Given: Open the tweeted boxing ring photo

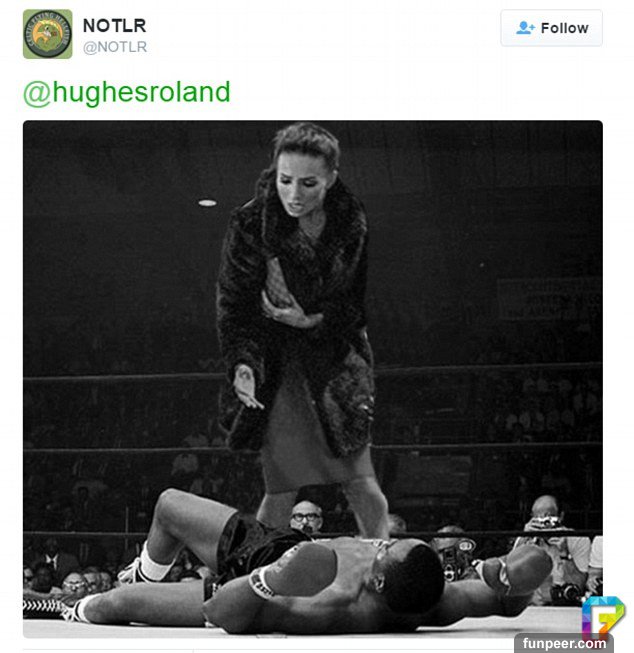Looking at the screenshot, I should click(x=312, y=379).
